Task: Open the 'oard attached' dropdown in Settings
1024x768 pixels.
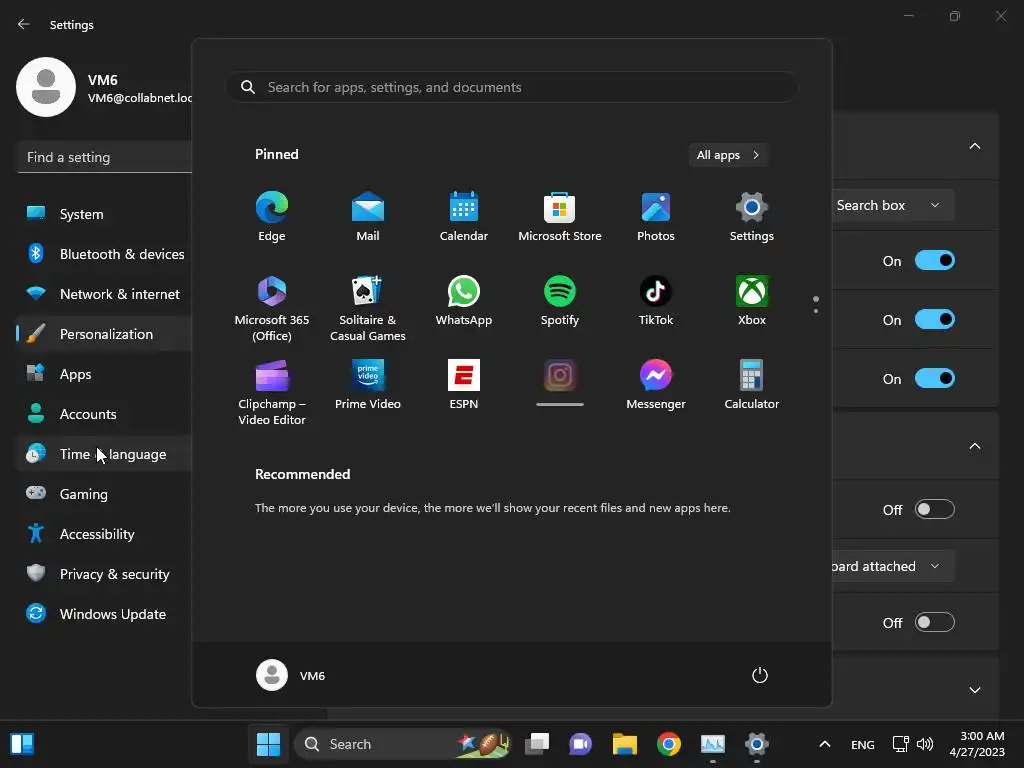Action: 893,566
